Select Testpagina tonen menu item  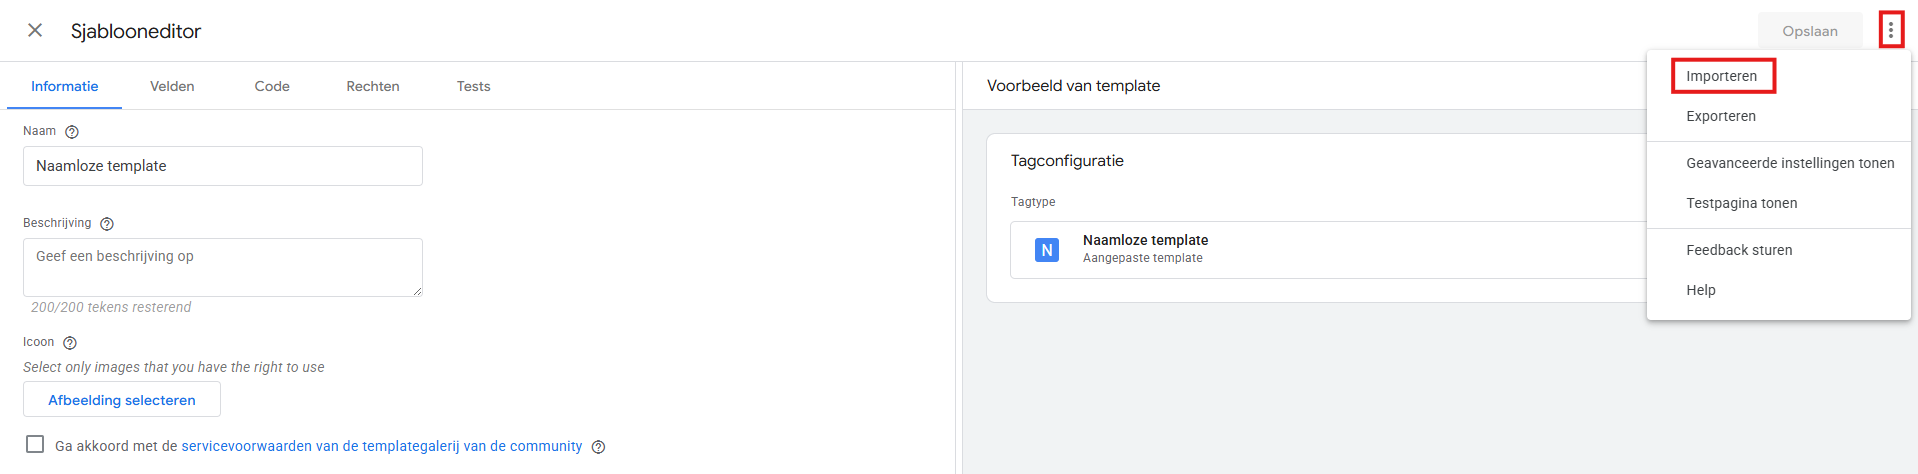point(1741,203)
